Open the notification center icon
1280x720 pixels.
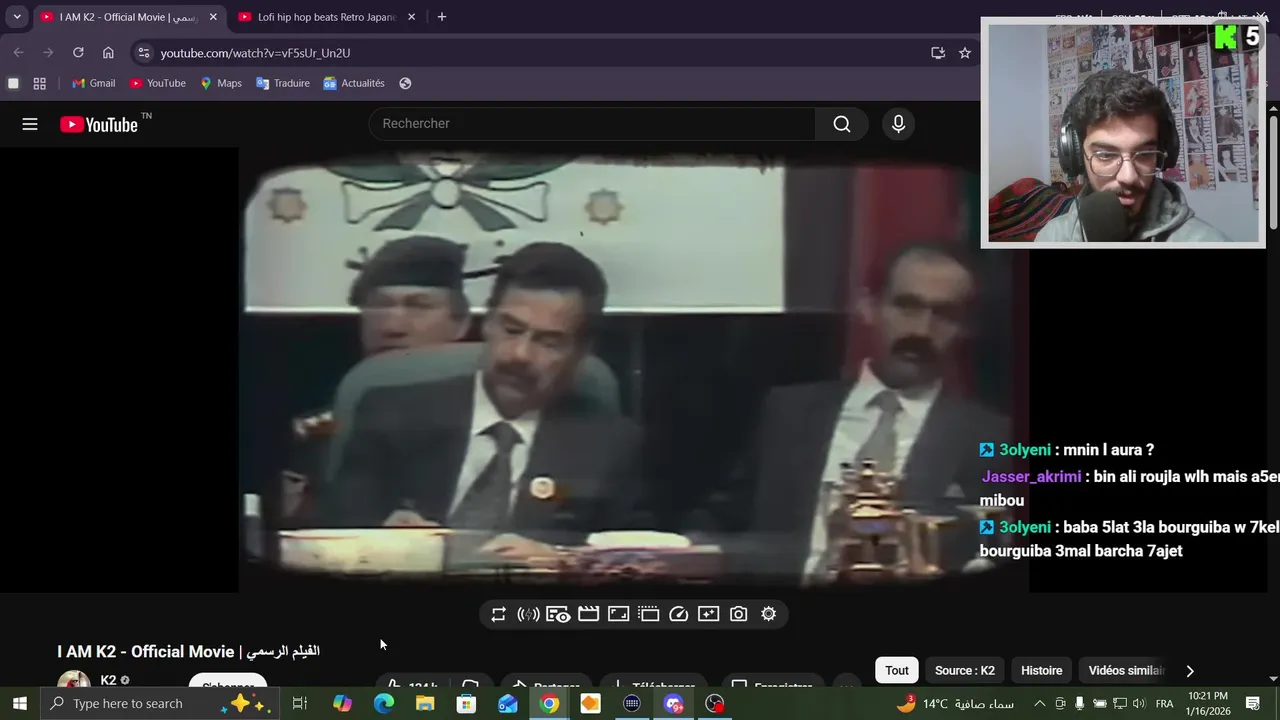click(1253, 704)
